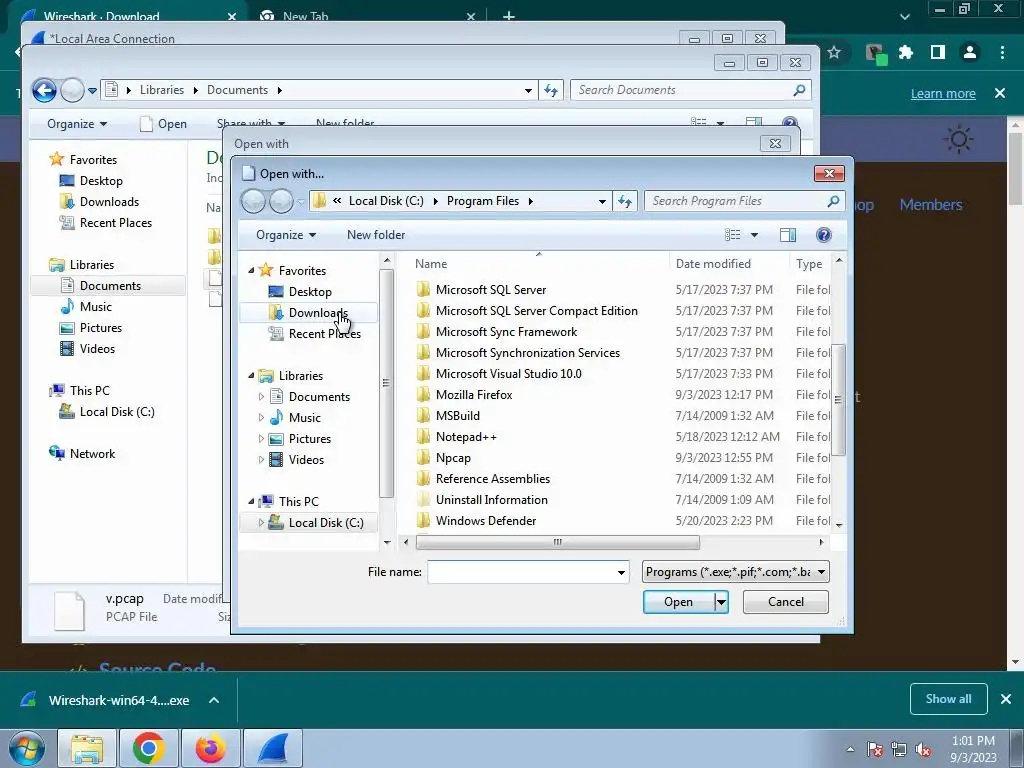Click Show all downloads button
Image resolution: width=1024 pixels, height=768 pixels.
coord(948,699)
